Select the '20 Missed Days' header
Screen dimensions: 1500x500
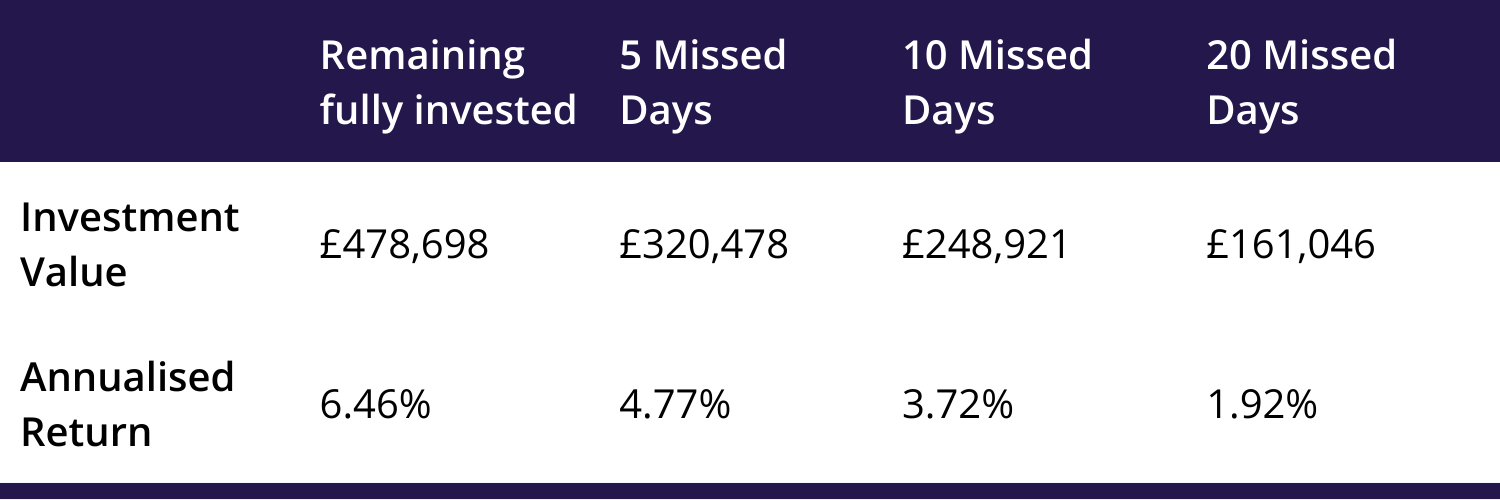click(1301, 83)
